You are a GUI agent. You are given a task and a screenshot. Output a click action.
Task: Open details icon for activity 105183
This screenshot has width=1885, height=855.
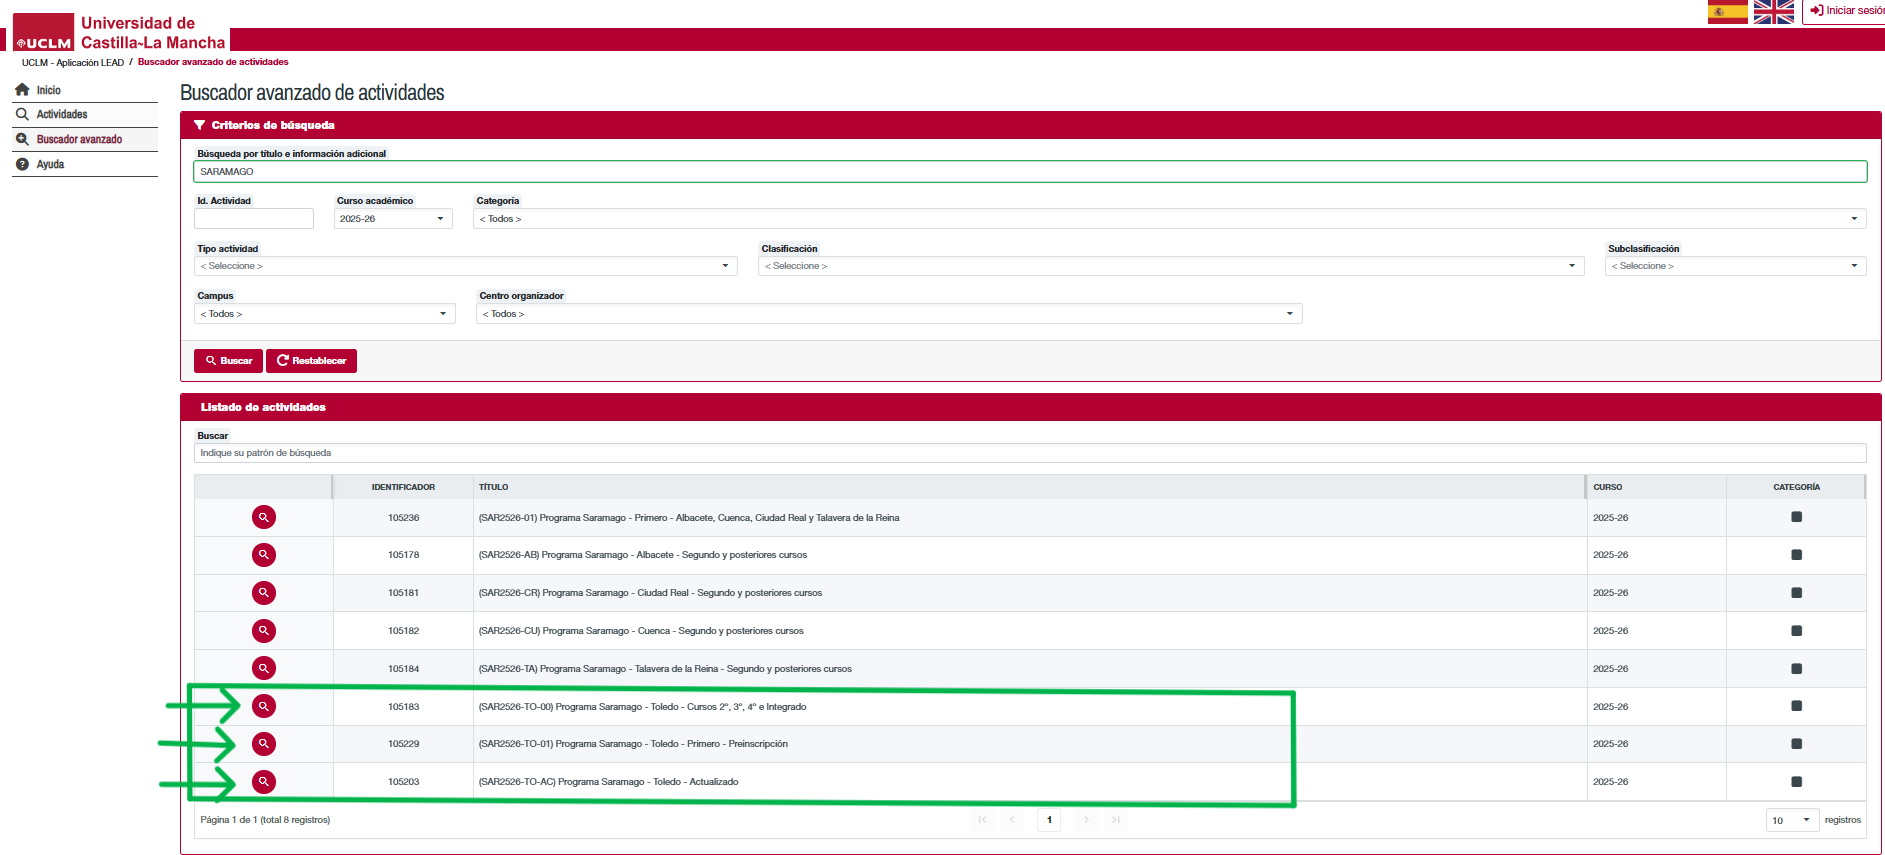pyautogui.click(x=263, y=706)
